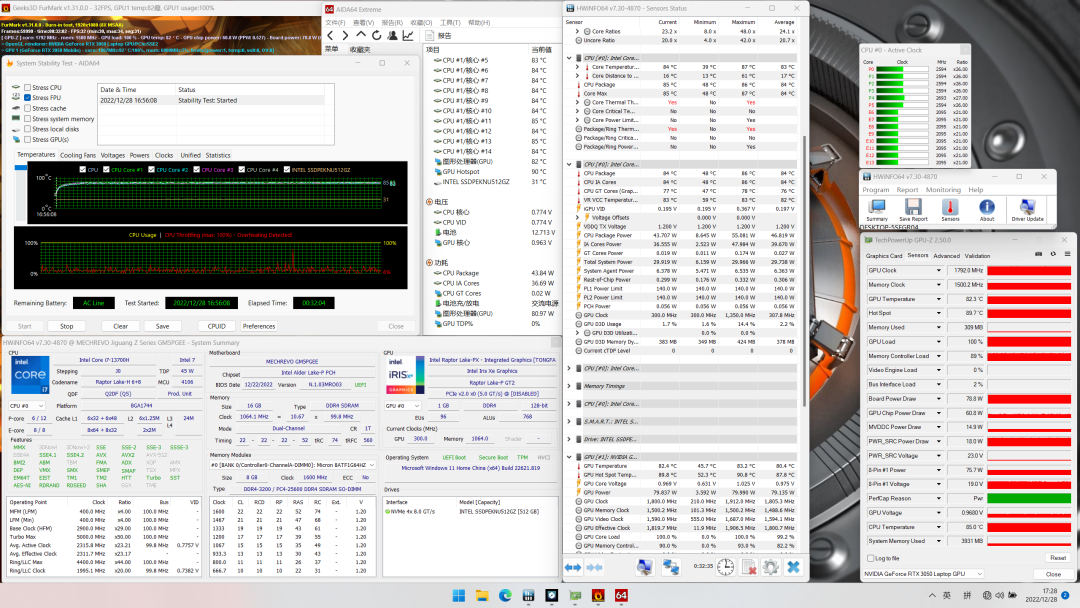The image size is (1080, 608).
Task: Click the settings gear in HWiNFO sensors footer
Action: tap(770, 567)
